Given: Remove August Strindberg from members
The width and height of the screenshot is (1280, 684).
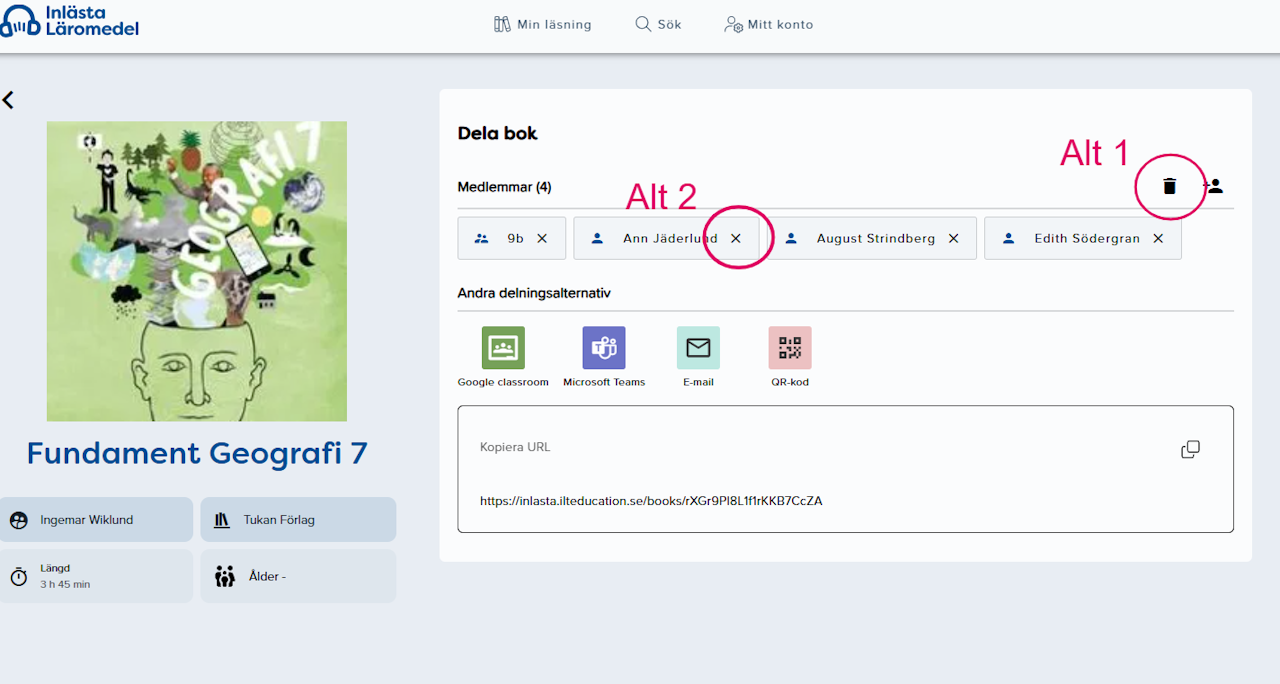Looking at the screenshot, I should tap(954, 238).
